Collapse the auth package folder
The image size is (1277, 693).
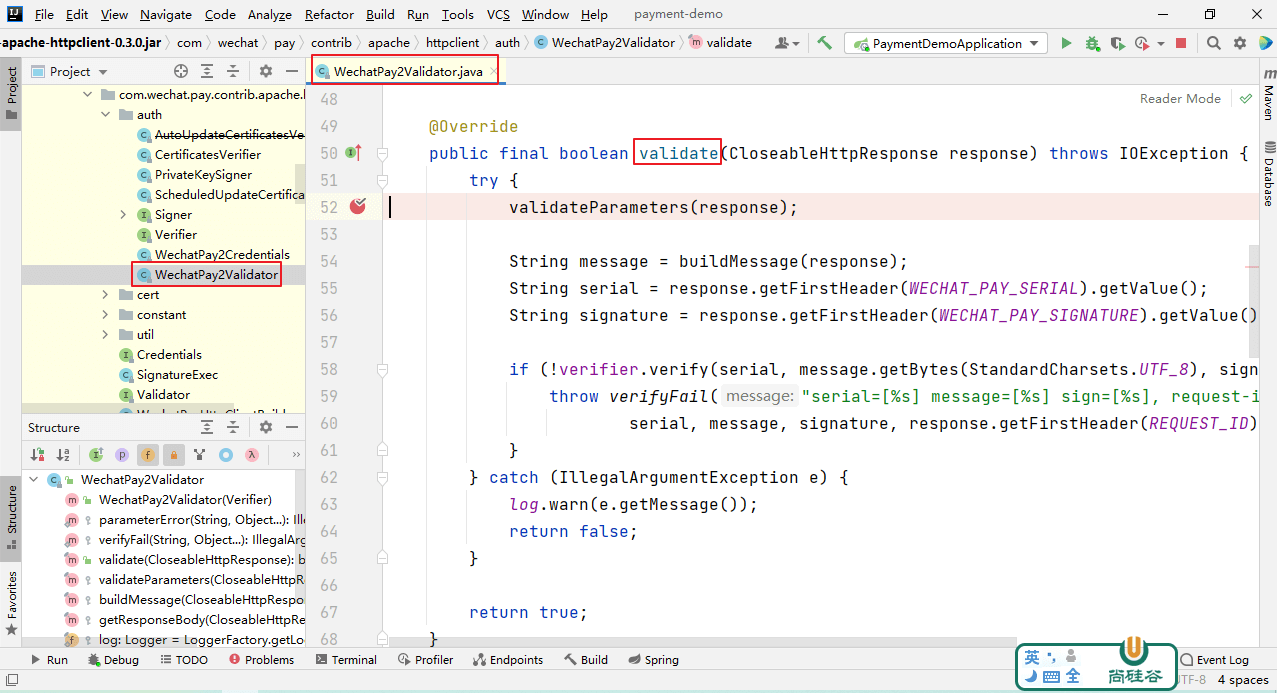point(106,115)
